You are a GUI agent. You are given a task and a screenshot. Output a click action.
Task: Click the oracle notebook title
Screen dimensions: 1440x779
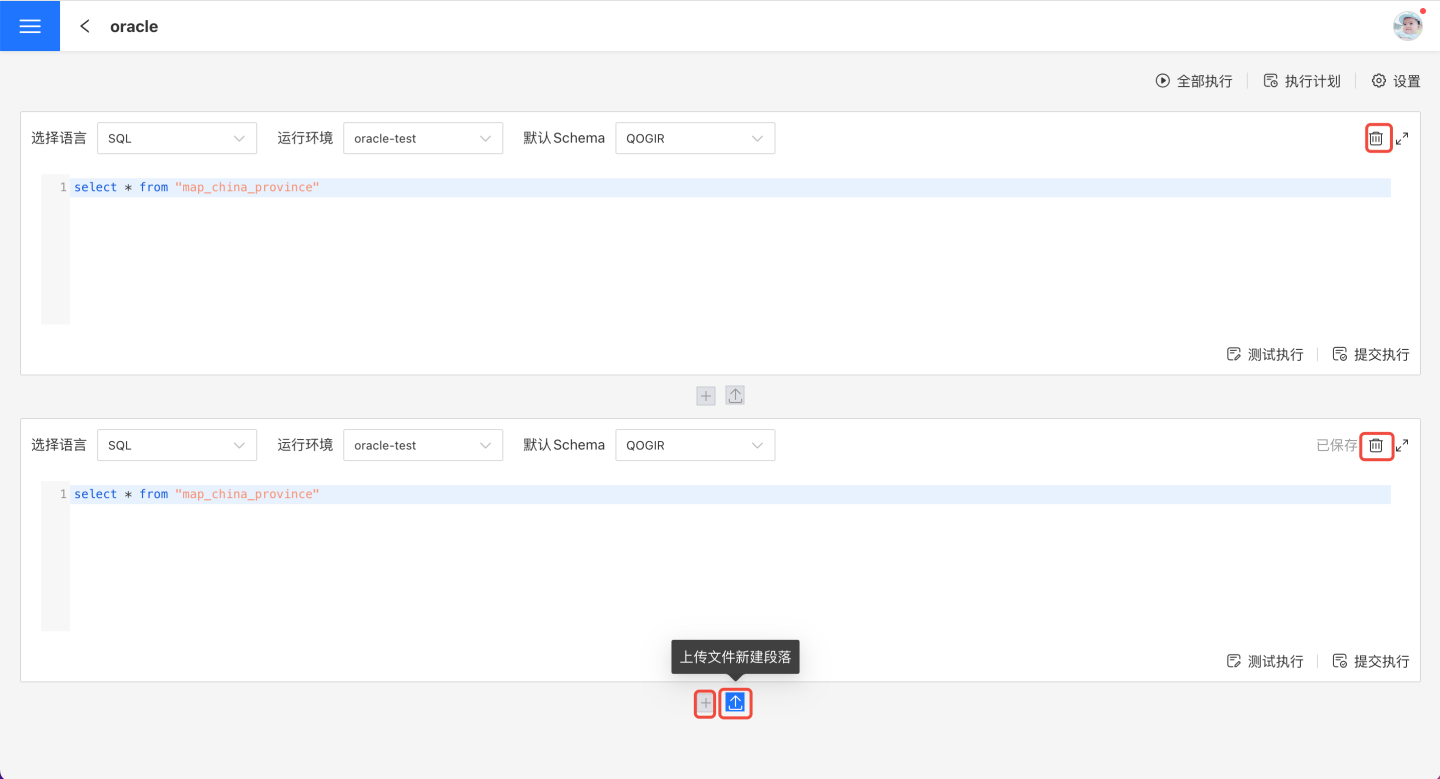click(x=134, y=27)
